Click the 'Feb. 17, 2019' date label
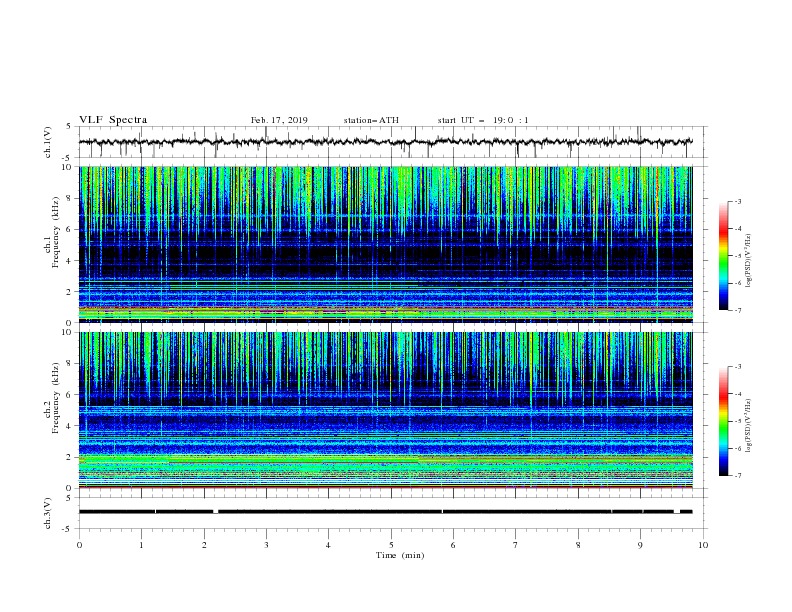 279,120
